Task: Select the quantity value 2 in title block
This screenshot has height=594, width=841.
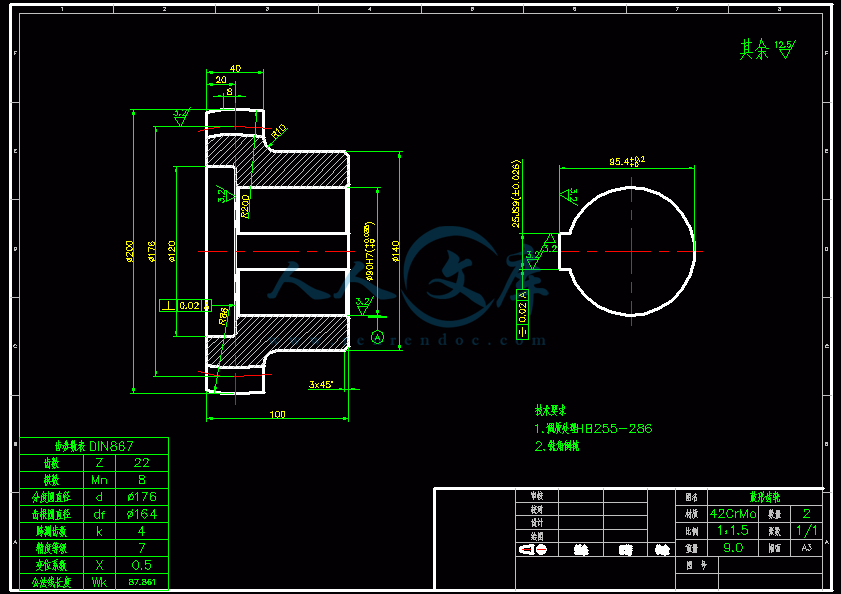Action: coord(806,514)
